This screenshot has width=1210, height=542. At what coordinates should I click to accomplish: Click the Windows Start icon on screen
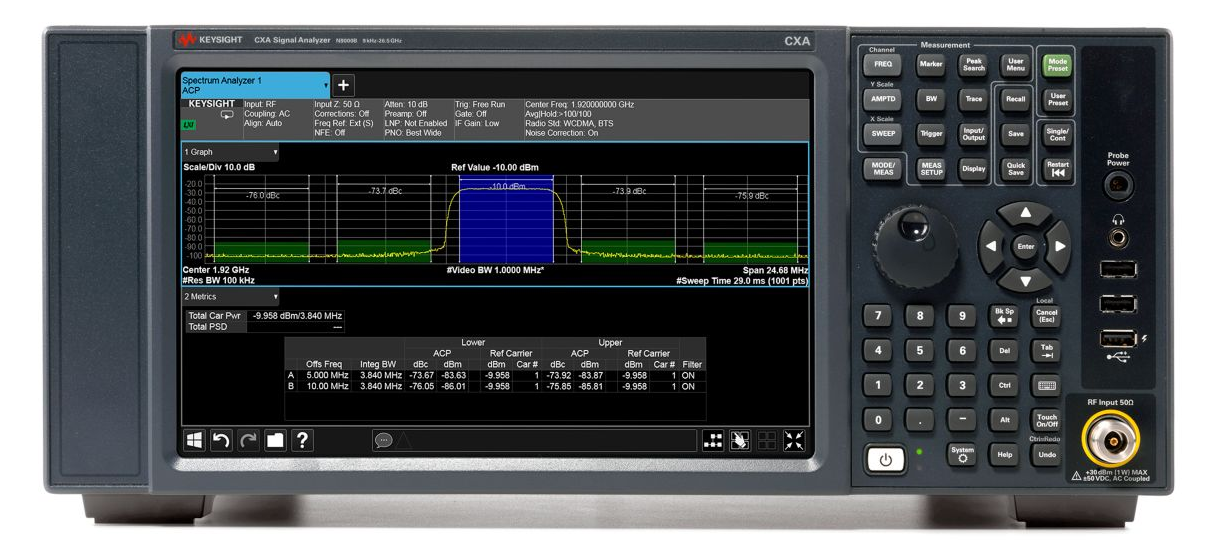(195, 440)
